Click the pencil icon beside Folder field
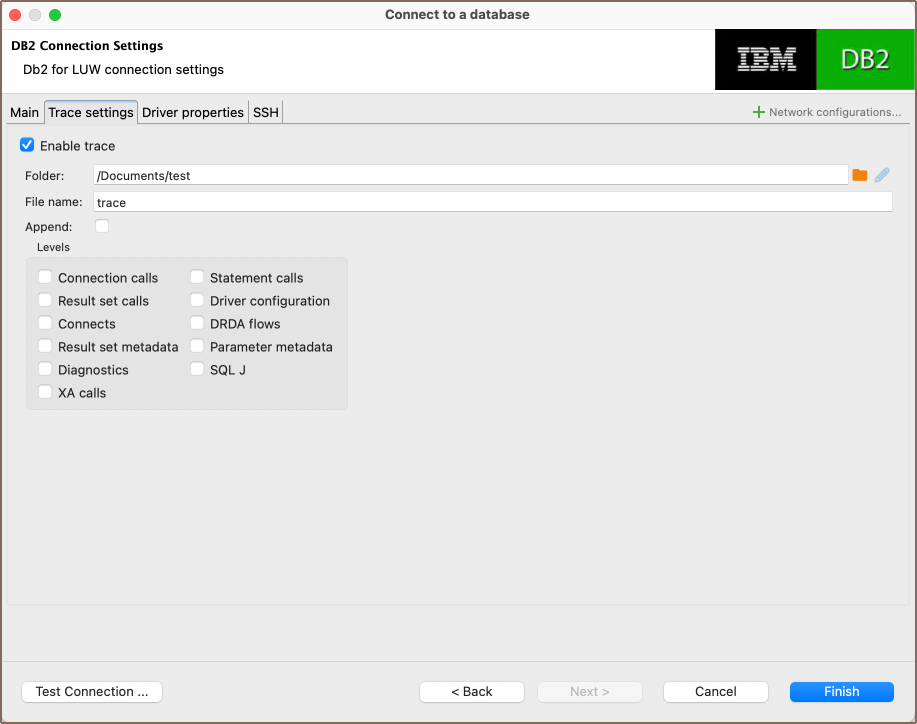917x724 pixels. pos(881,175)
